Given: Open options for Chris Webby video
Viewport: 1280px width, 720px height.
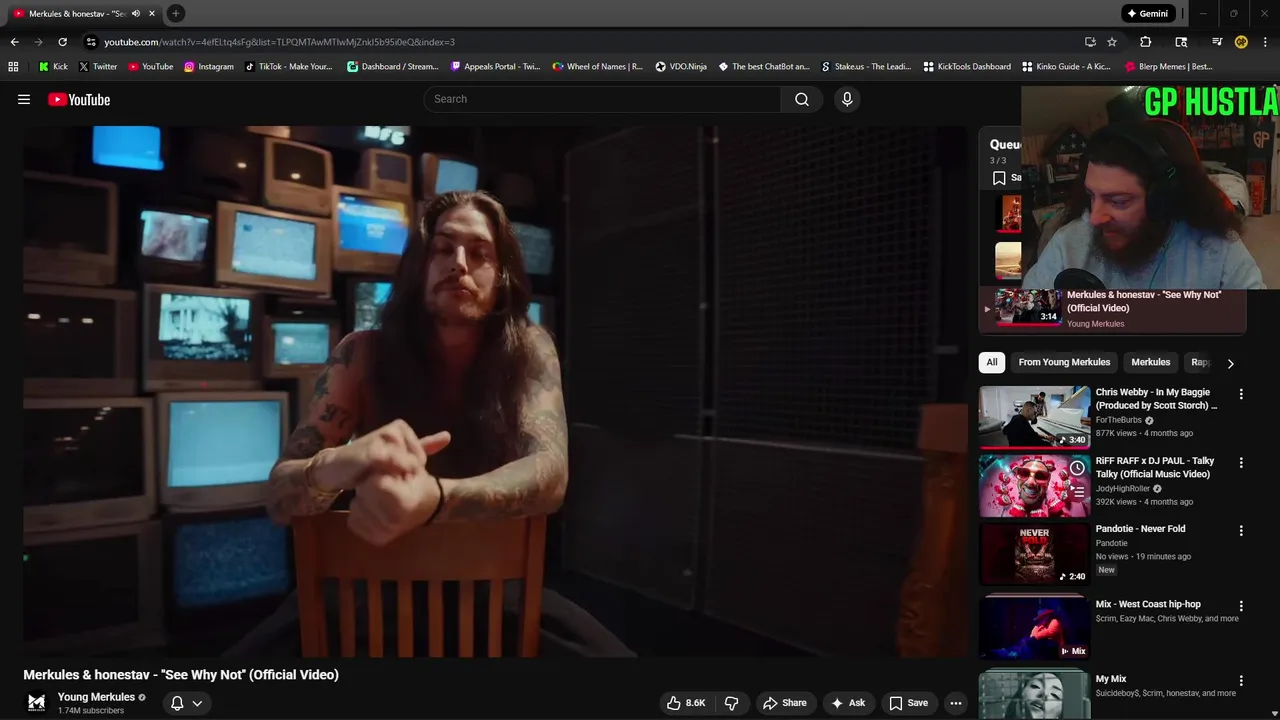Looking at the screenshot, I should tap(1241, 394).
